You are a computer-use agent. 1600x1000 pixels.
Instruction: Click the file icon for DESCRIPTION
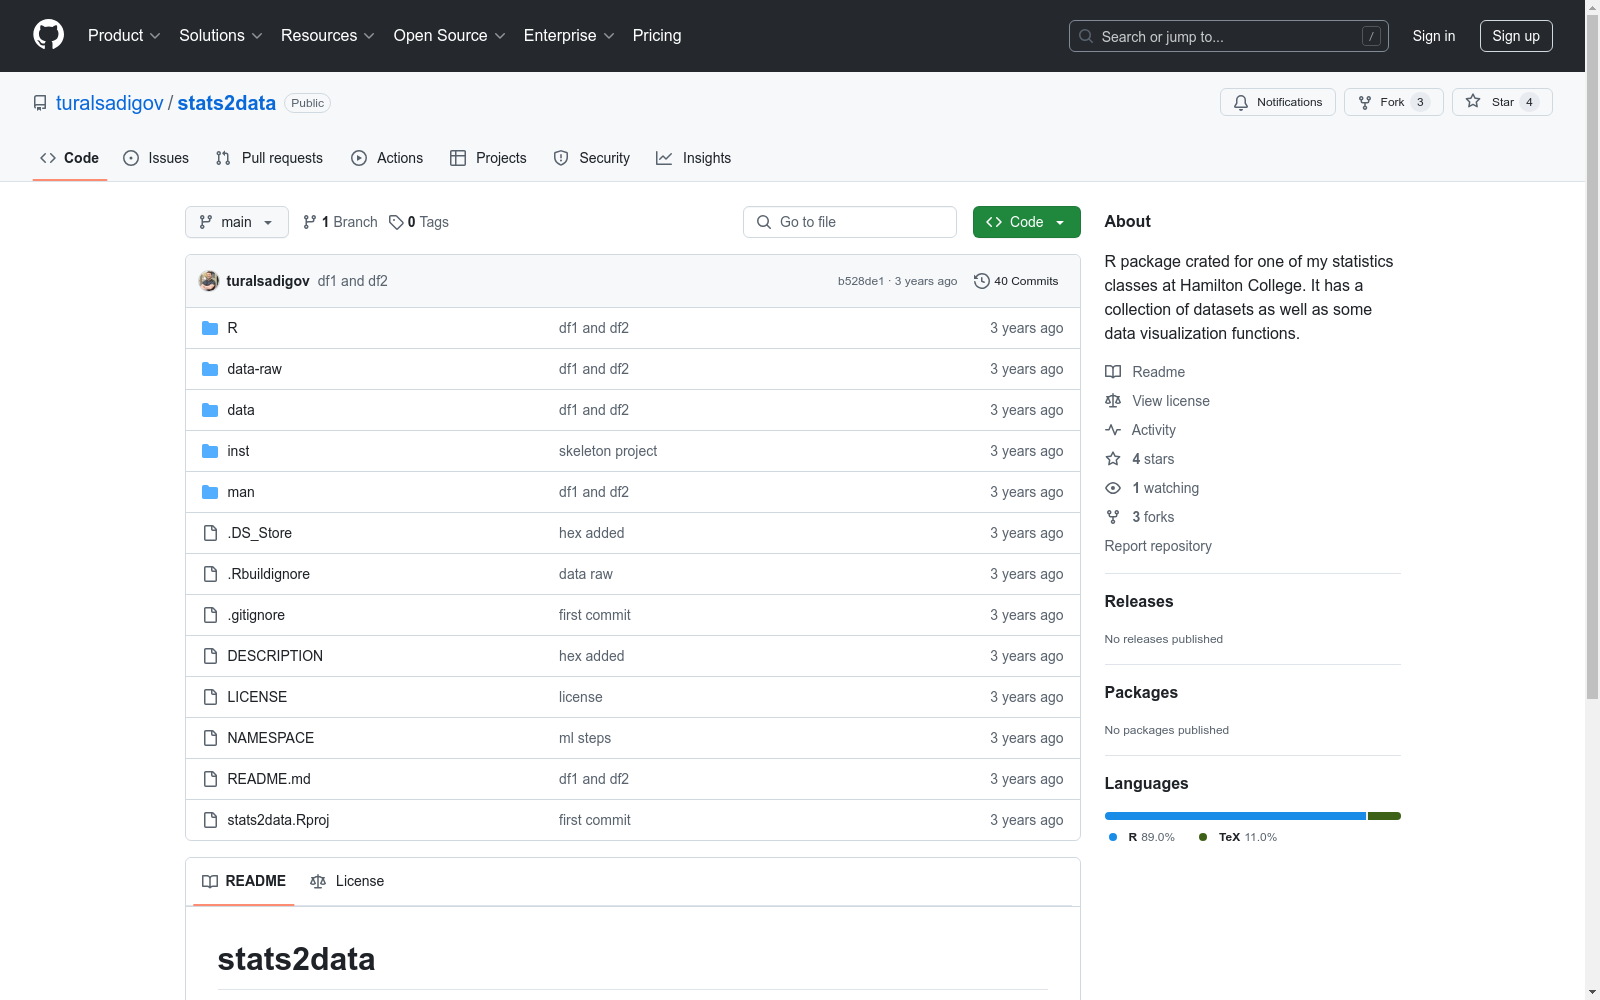pos(210,656)
